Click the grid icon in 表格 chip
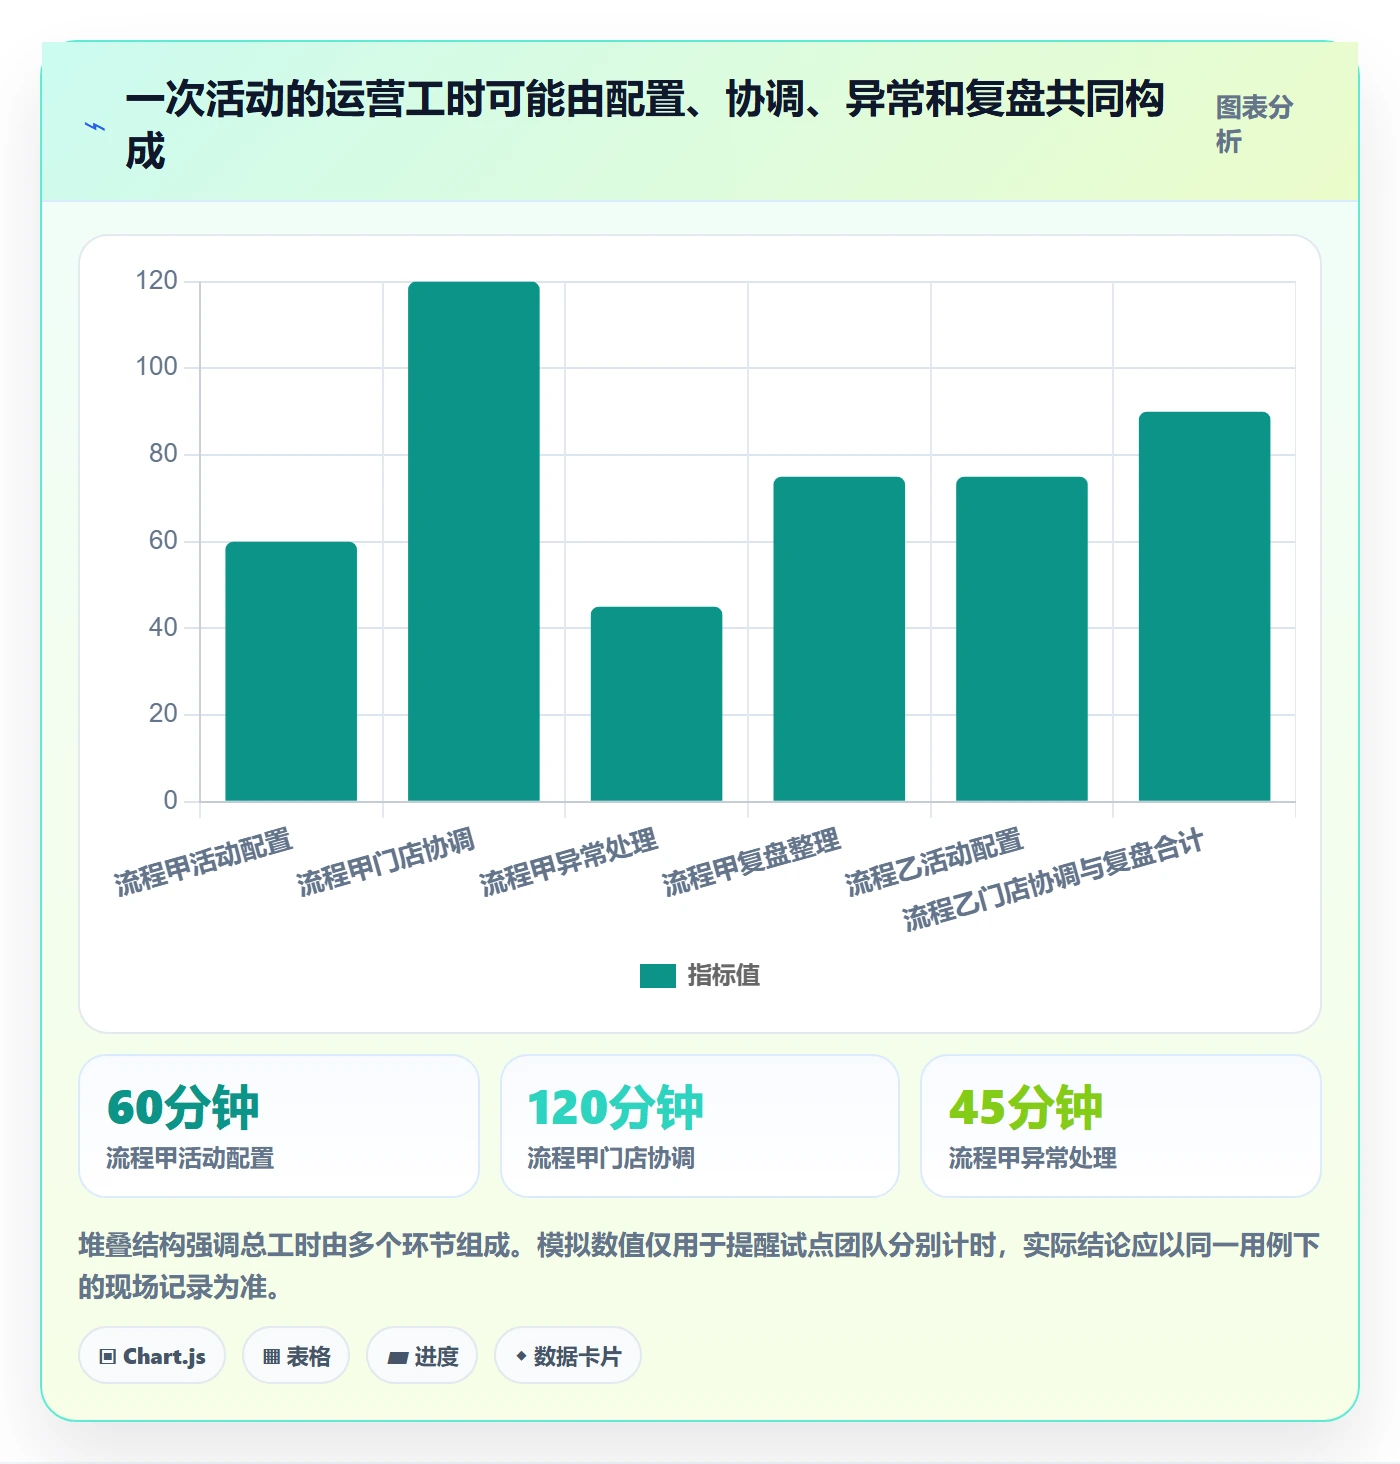This screenshot has width=1400, height=1464. (271, 1357)
